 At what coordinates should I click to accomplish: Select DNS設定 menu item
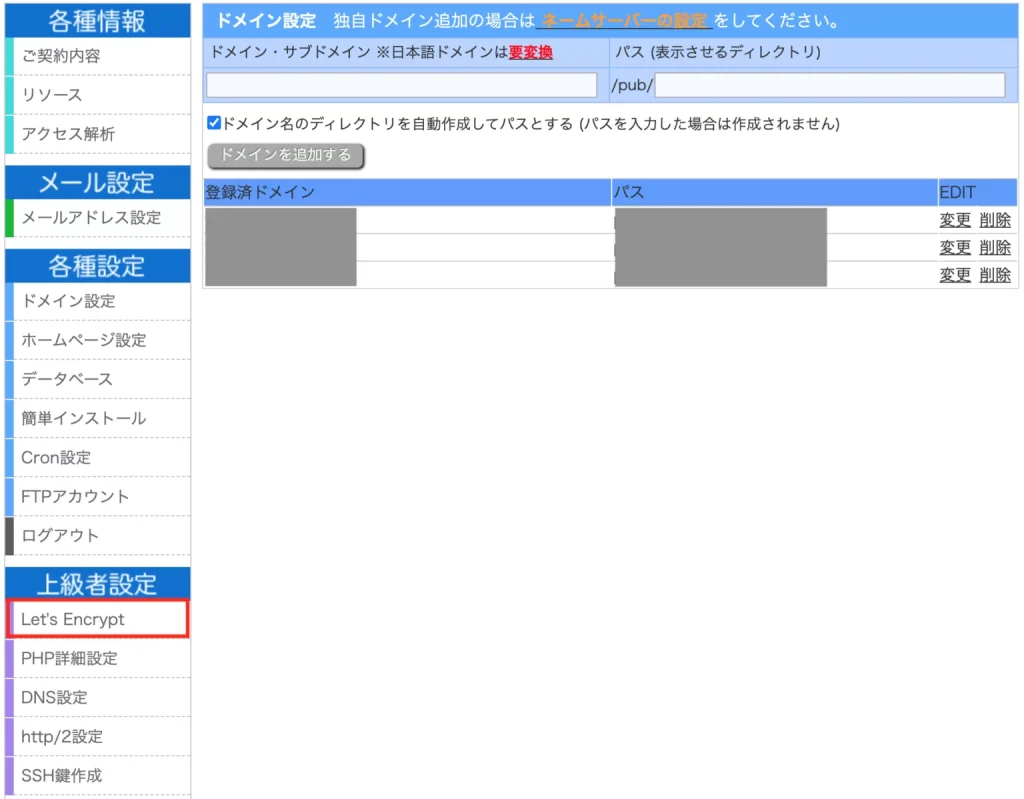54,697
